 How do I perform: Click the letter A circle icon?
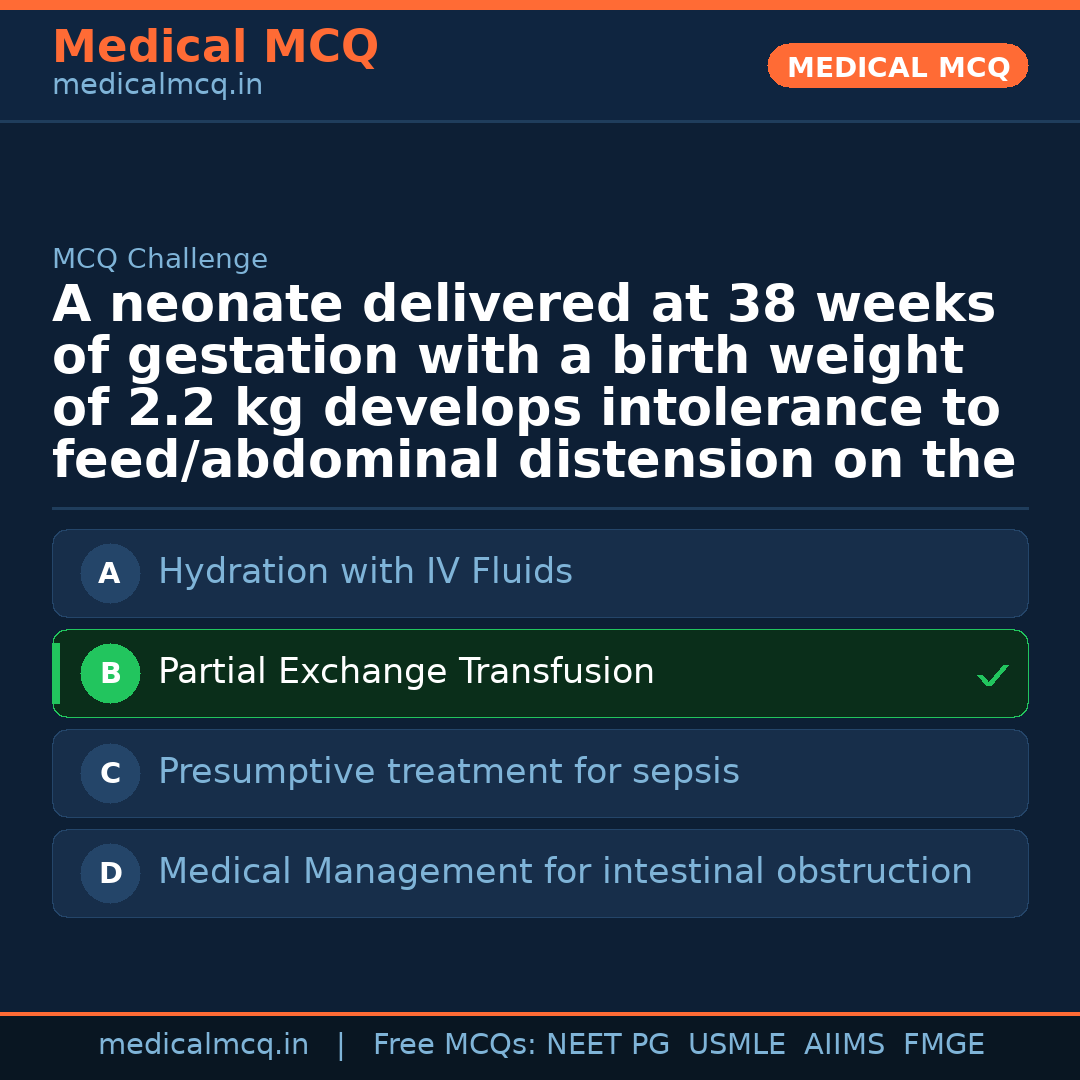coord(110,574)
